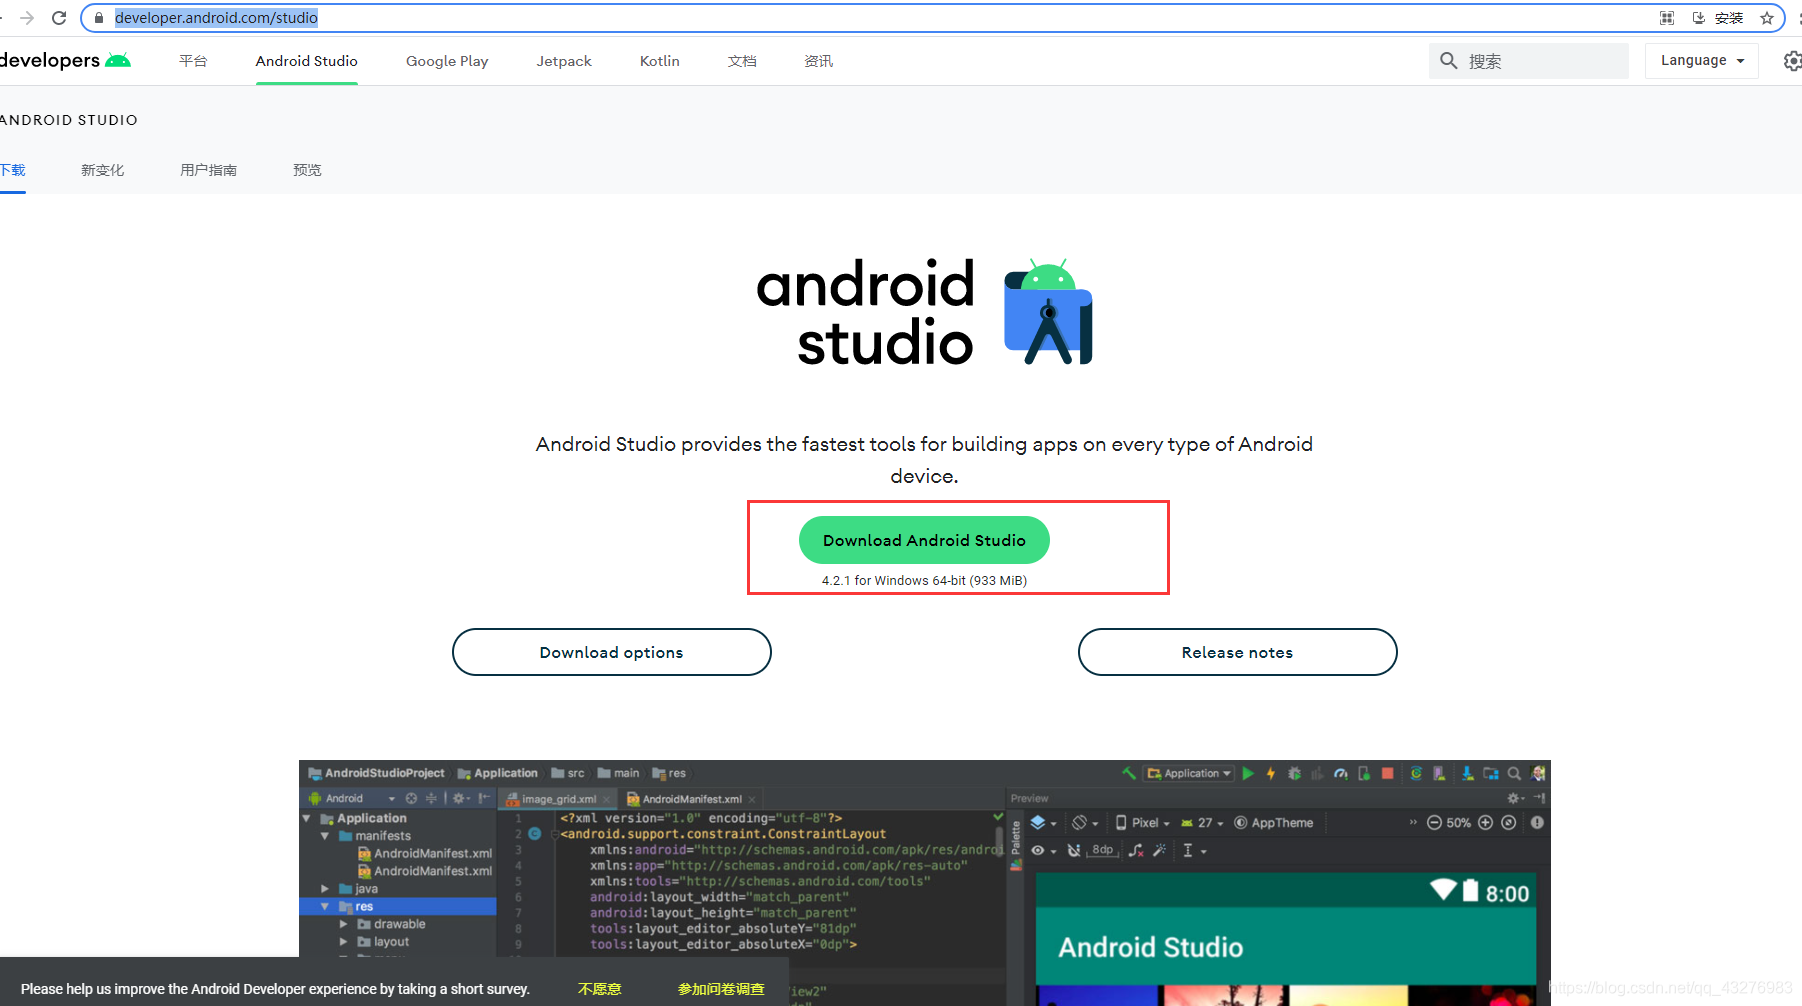Open the Kotlin tab
This screenshot has height=1006, width=1802.
tap(660, 61)
